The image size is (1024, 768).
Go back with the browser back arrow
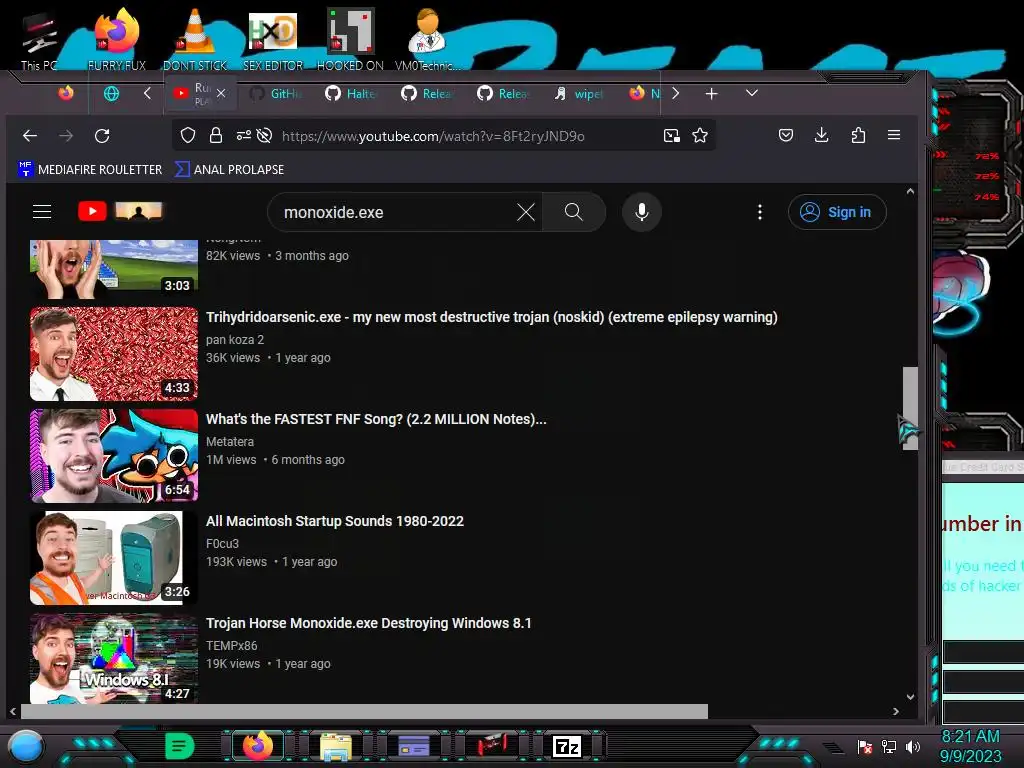point(30,136)
